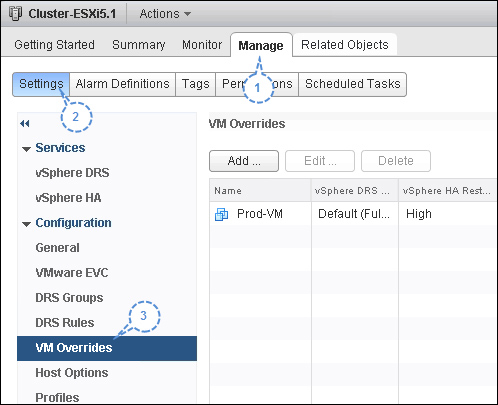Switch to the Tags sub-tab

tap(195, 84)
